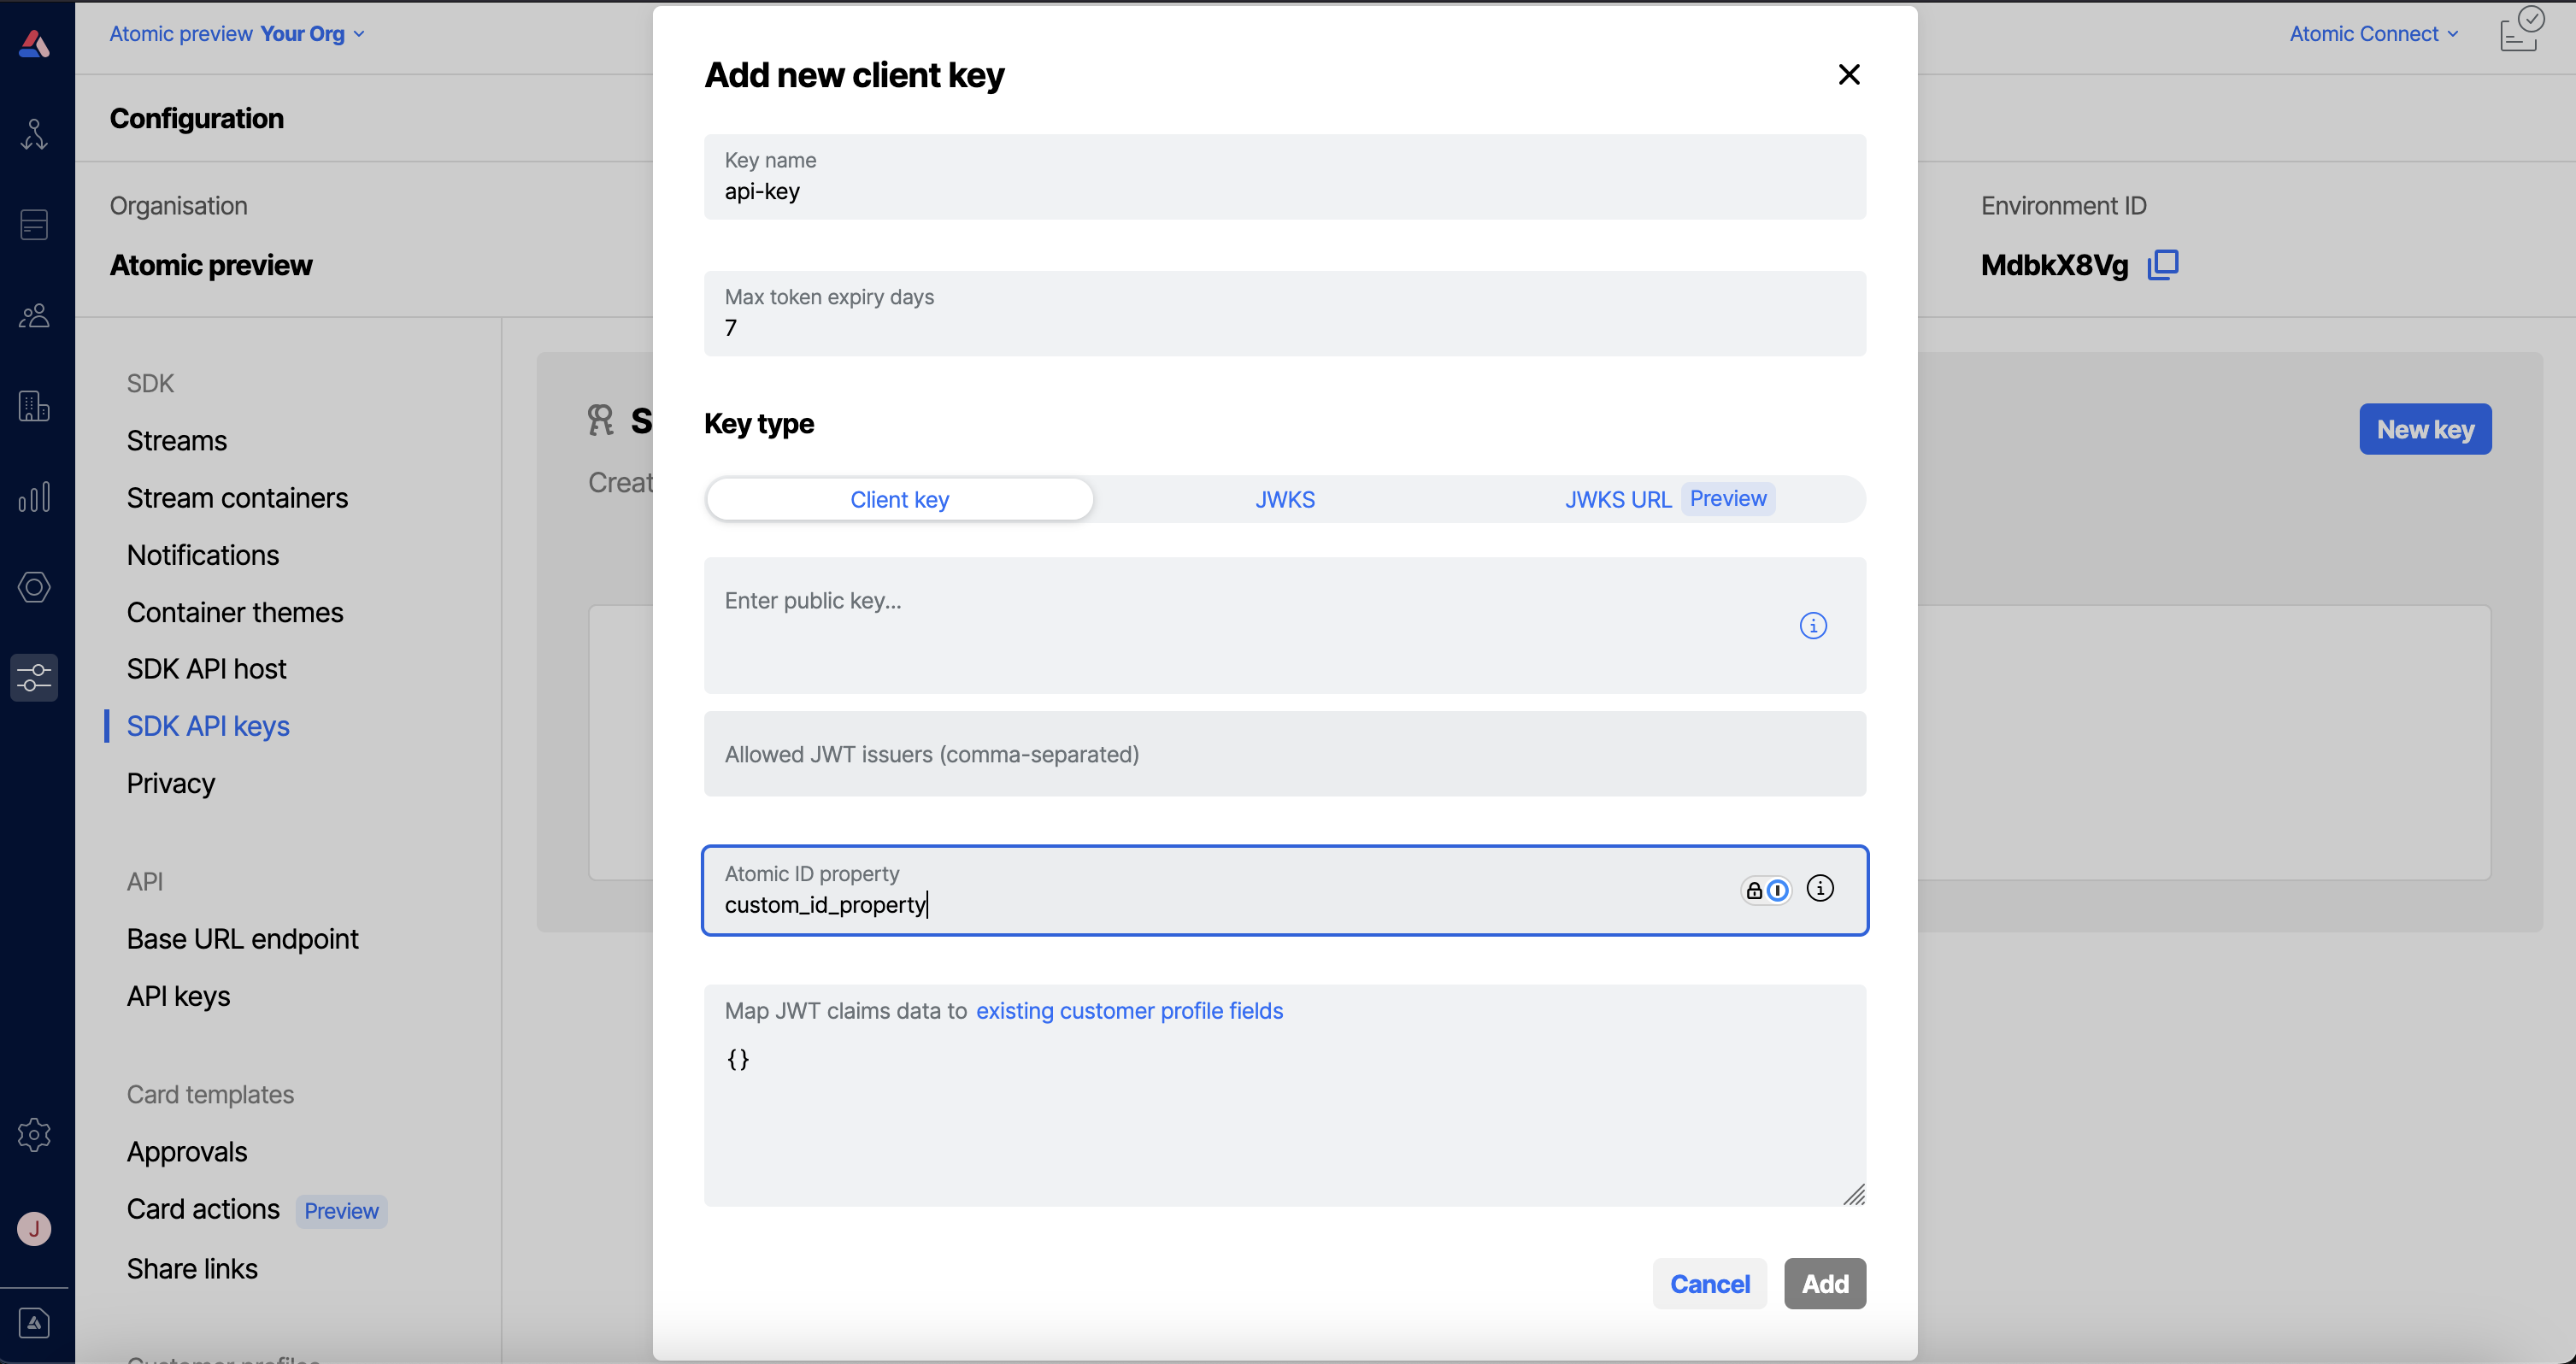Click the Max token expiry days field
The image size is (2576, 1364).
tap(1285, 314)
